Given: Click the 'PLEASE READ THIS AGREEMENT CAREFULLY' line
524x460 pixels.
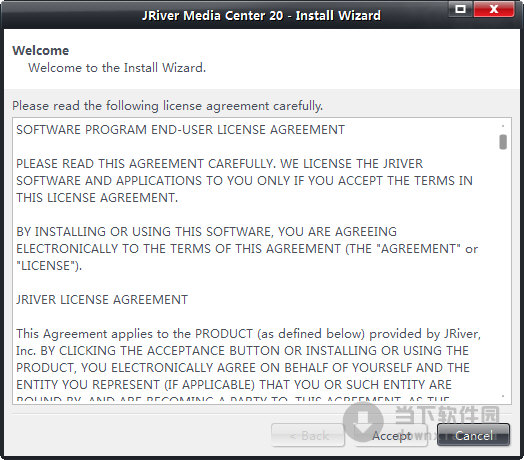Looking at the screenshot, I should (x=220, y=164).
